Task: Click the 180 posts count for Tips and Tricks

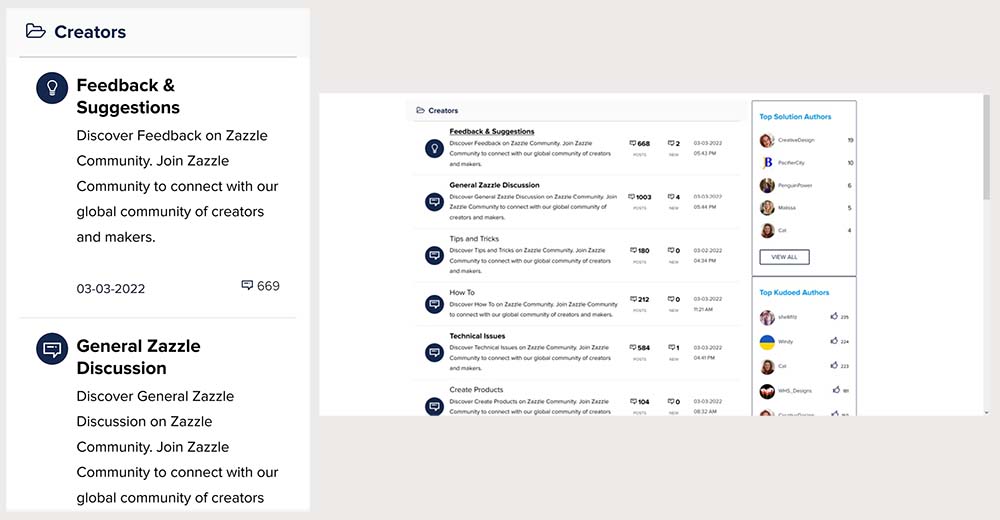Action: click(x=643, y=251)
